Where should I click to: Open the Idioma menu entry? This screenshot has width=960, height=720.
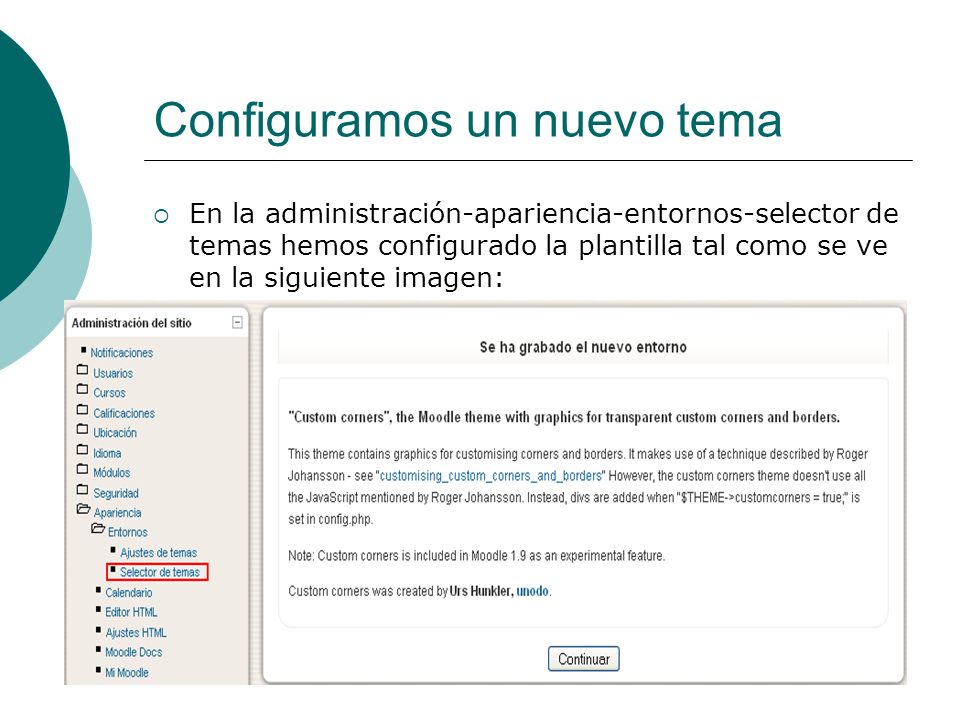(107, 453)
